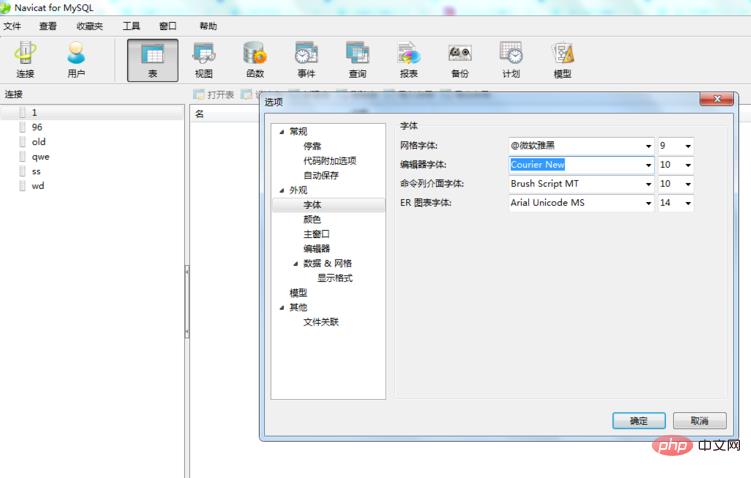Click the 打开表 (Open Table) icon
This screenshot has height=478, width=751.
tap(198, 94)
